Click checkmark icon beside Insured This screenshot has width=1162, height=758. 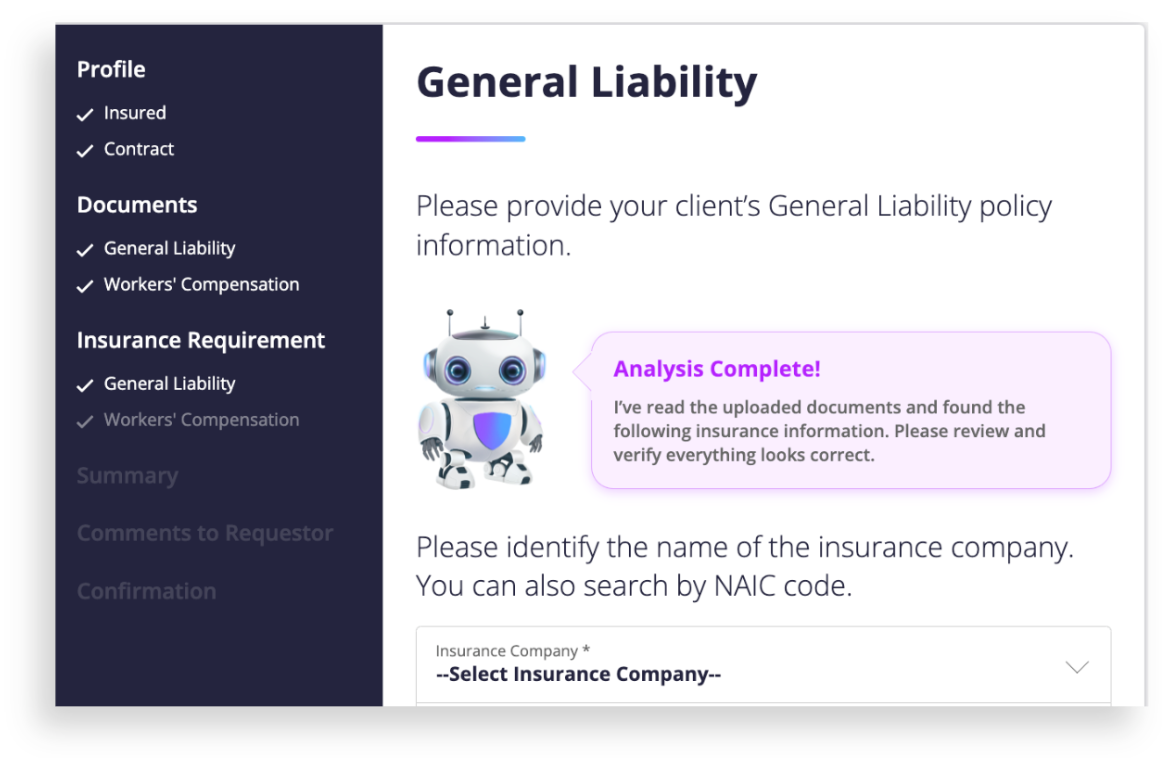pyautogui.click(x=85, y=115)
